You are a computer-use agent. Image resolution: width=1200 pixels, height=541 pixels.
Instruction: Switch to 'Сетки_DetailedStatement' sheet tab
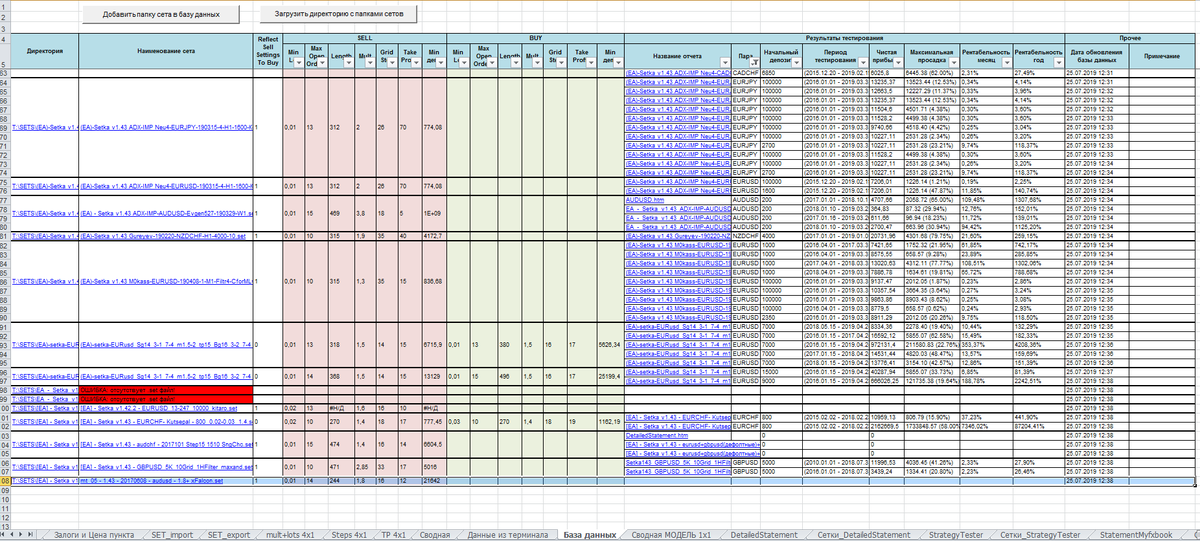[x=864, y=535]
